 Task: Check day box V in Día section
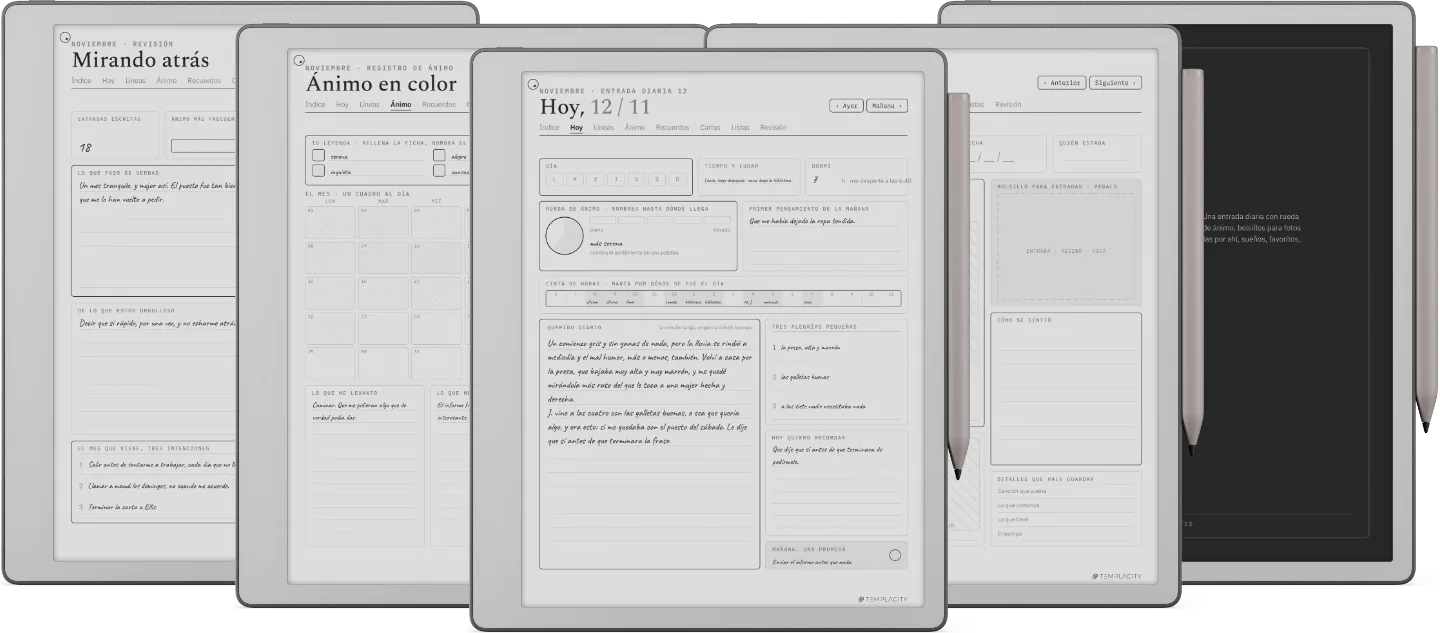(636, 180)
